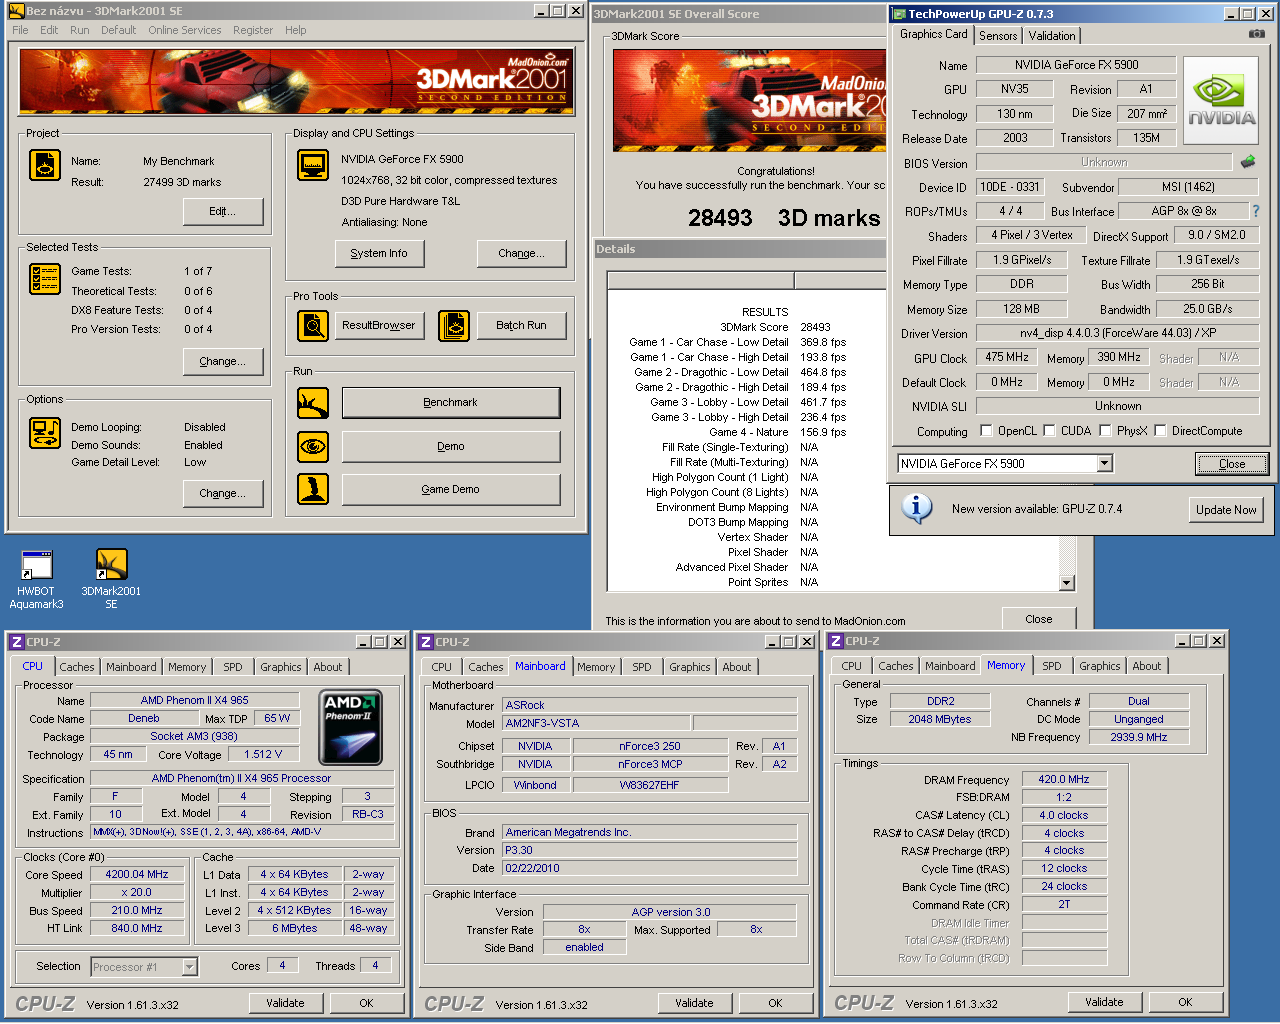Click the Selected Tests checklist icon
This screenshot has height=1024, width=1280.
pyautogui.click(x=45, y=279)
